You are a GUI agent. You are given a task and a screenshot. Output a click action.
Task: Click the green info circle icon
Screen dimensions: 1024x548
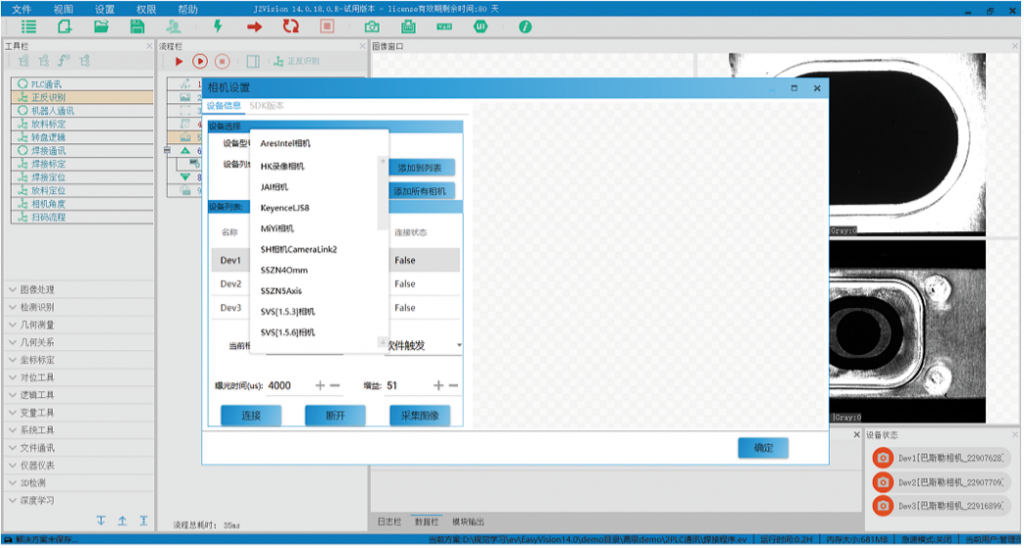click(525, 27)
